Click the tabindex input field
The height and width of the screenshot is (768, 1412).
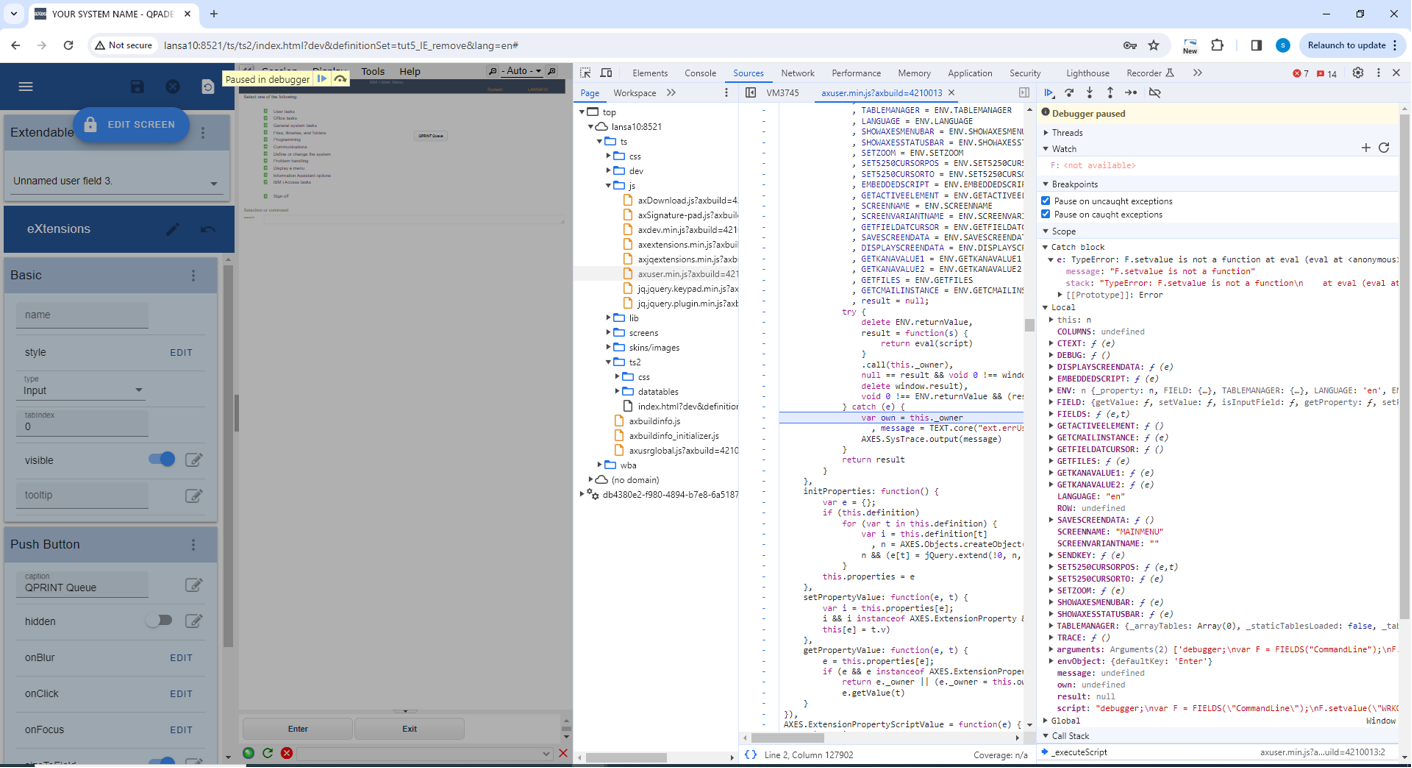(82, 426)
